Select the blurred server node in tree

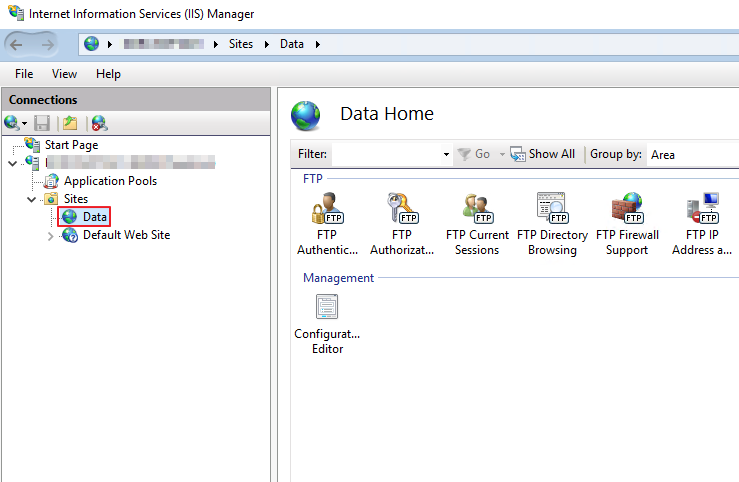point(131,163)
